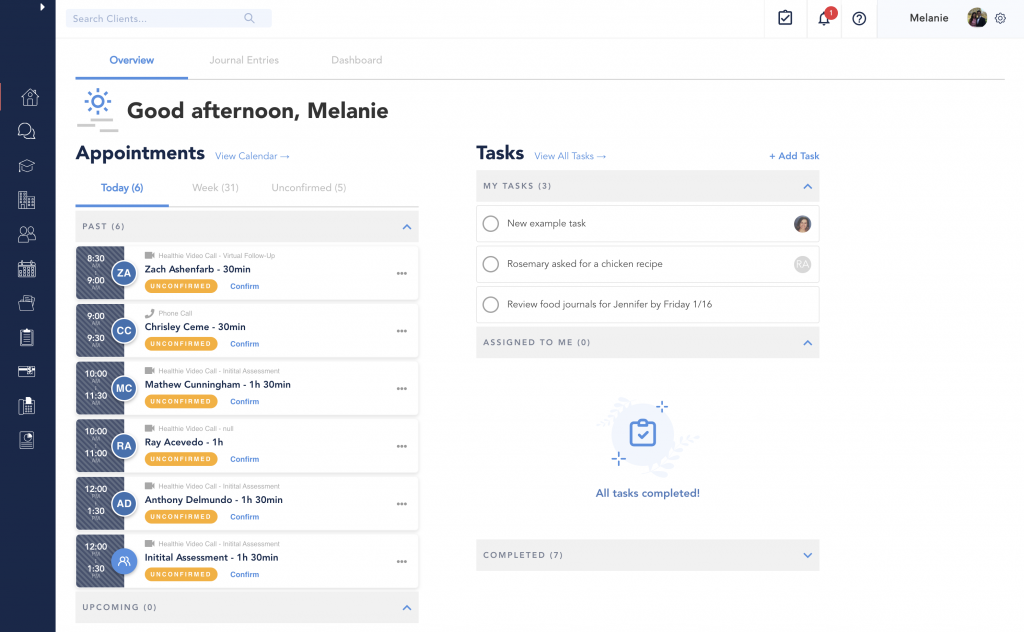The width and height of the screenshot is (1024, 632).
Task: Click the ZA client avatar badge
Action: click(124, 273)
